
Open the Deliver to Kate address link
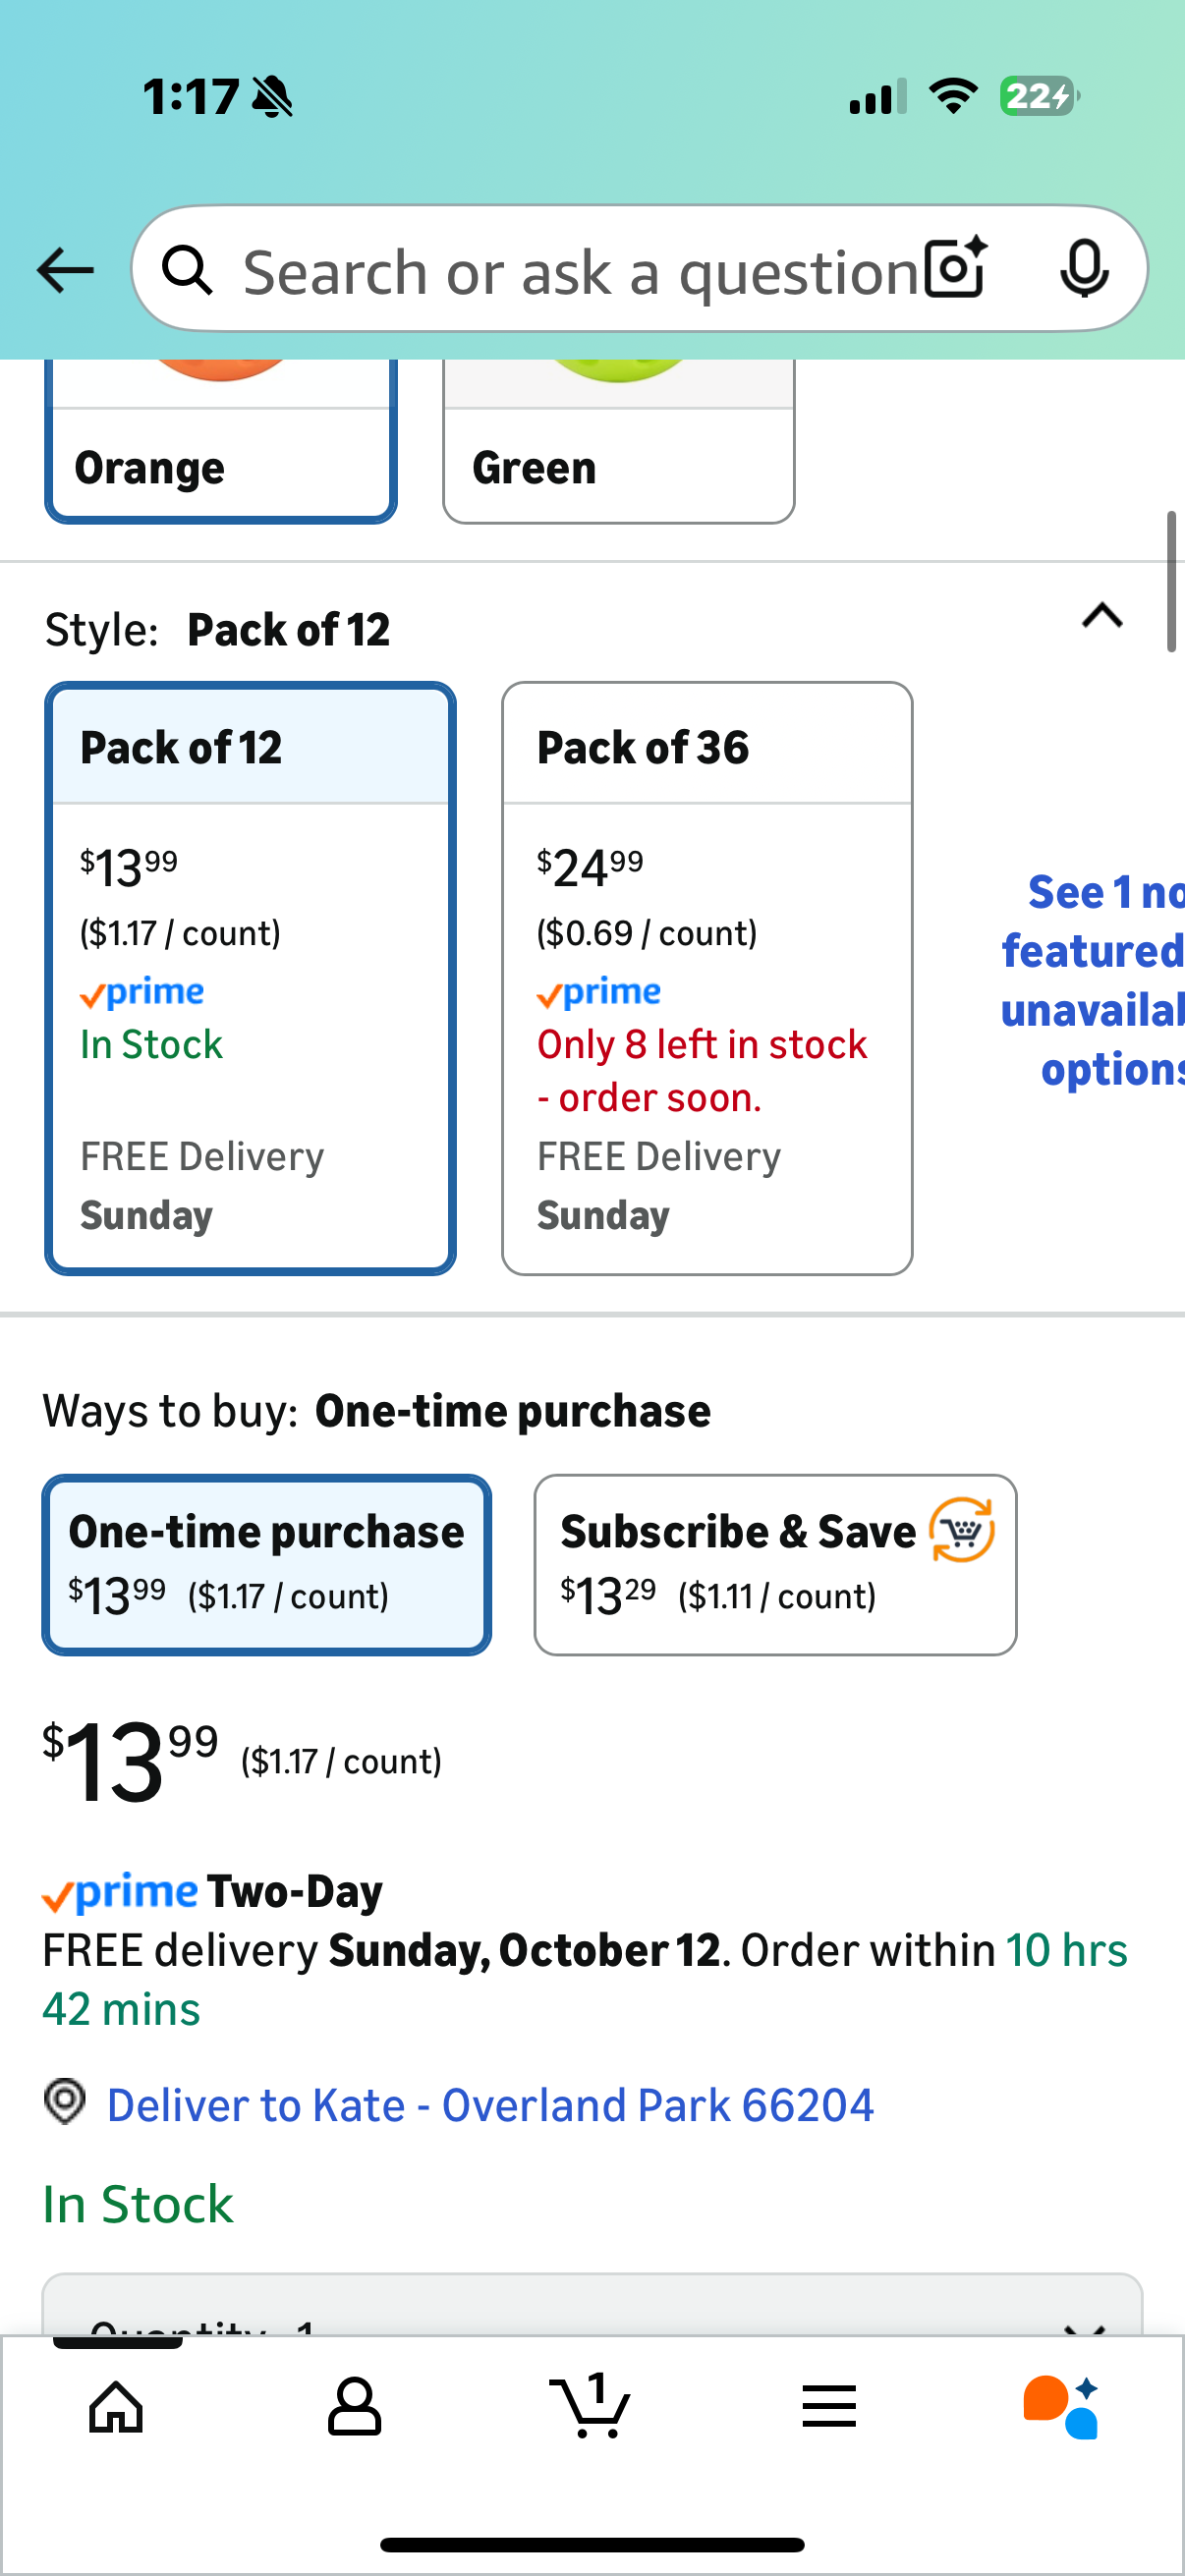point(490,2105)
